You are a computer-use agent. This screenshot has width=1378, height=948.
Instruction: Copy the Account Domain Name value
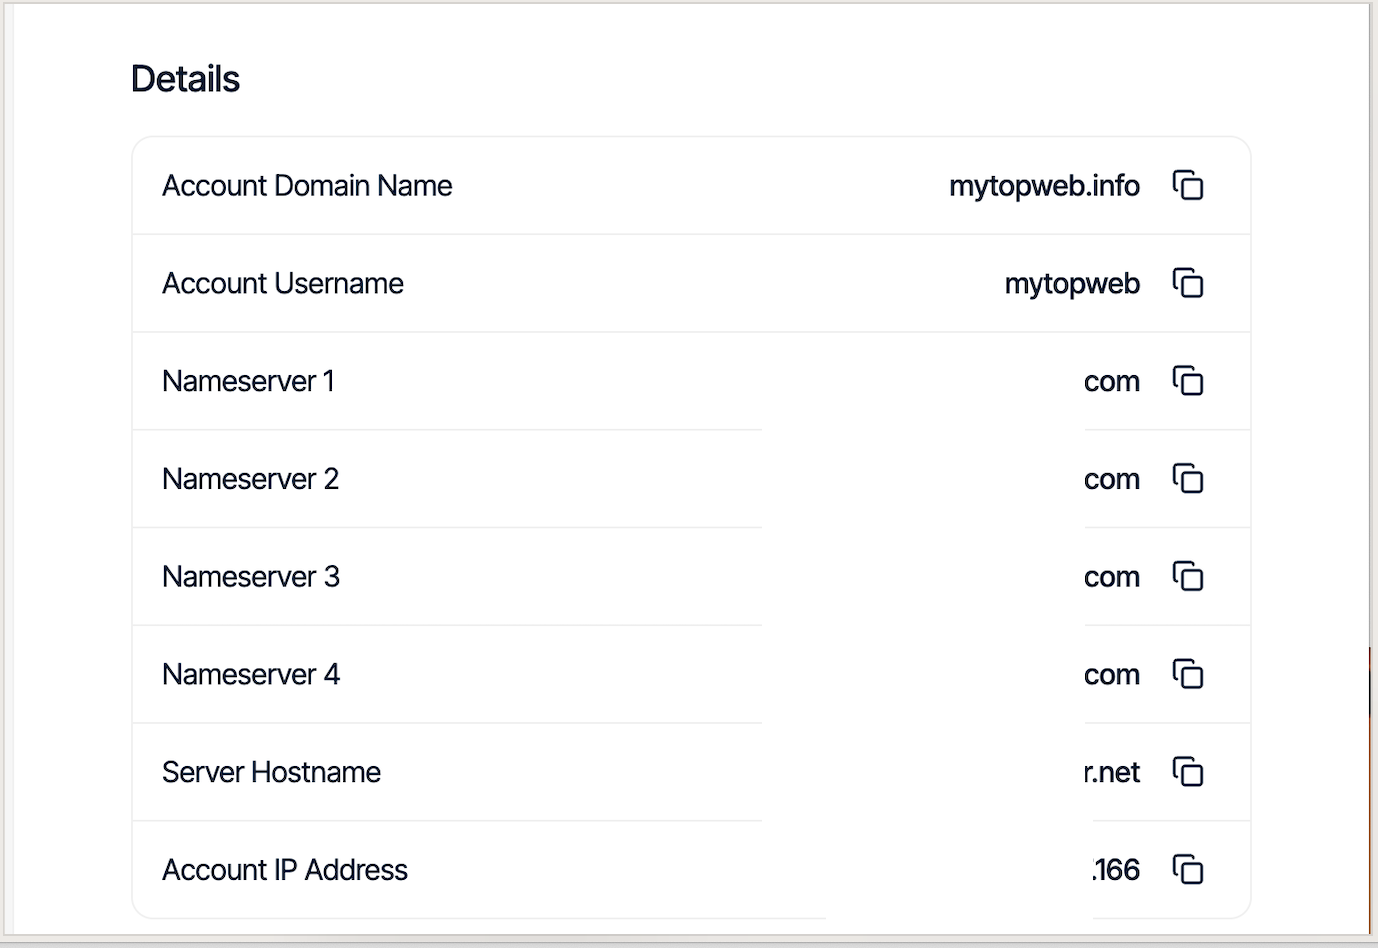point(1188,186)
